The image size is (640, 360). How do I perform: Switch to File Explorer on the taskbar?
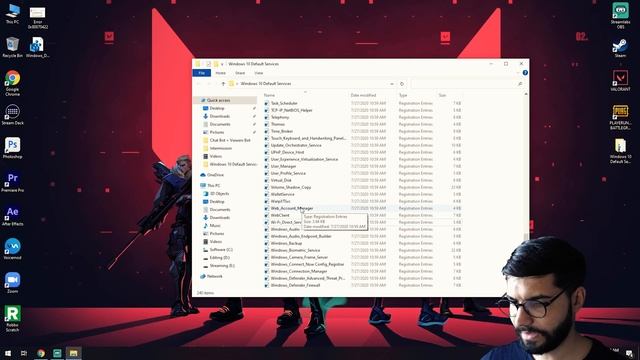tap(73, 353)
